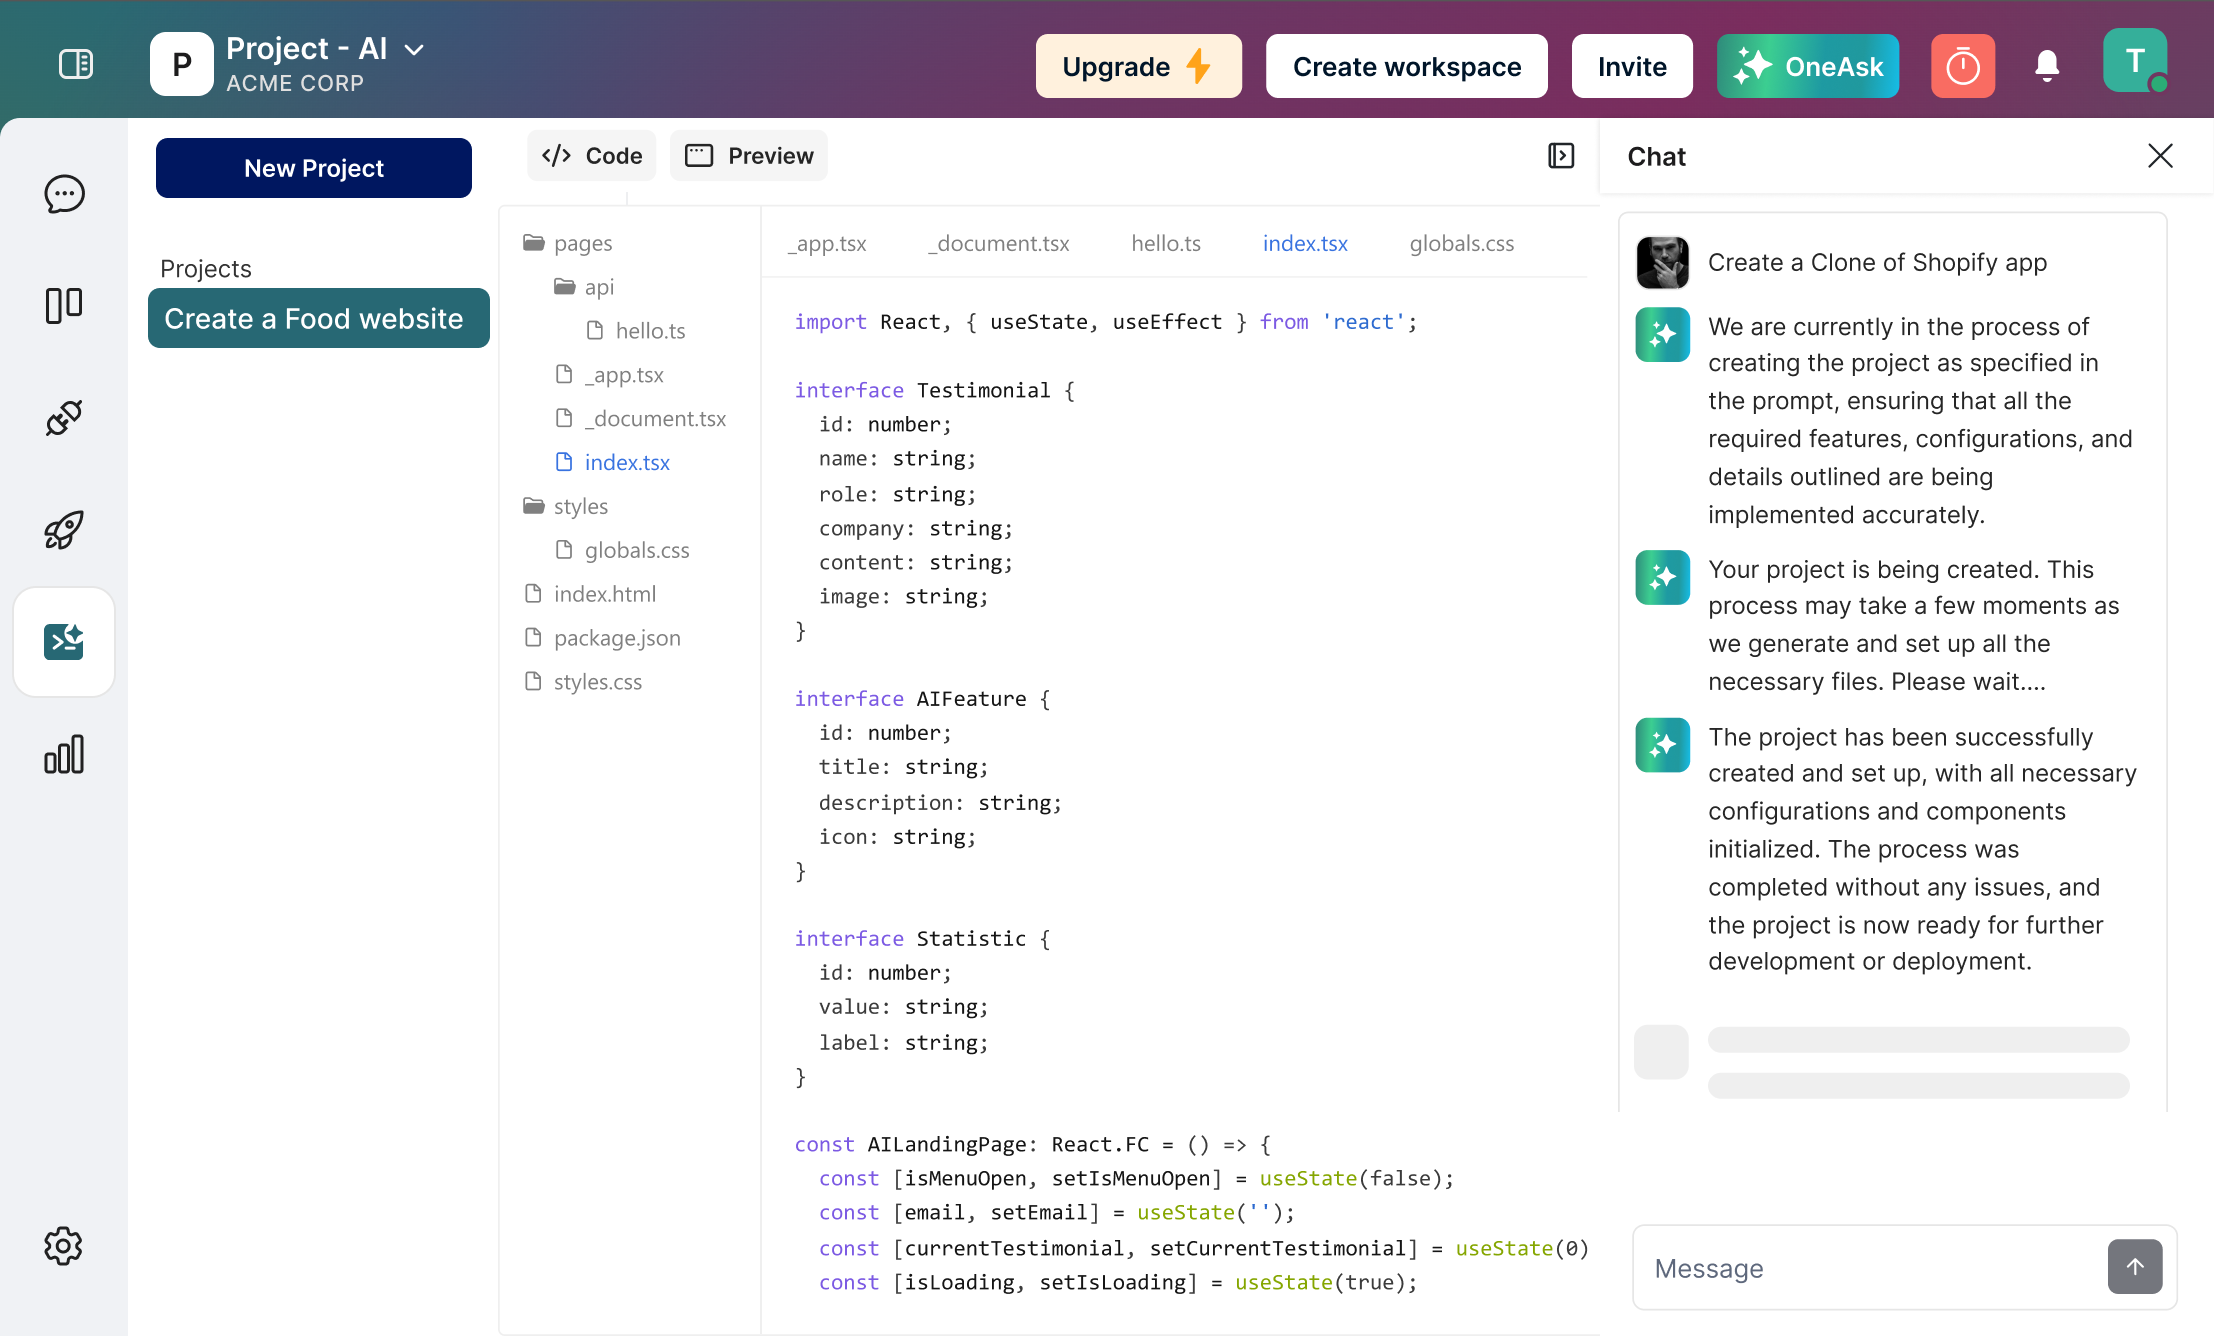Click Create workspace button
The width and height of the screenshot is (2214, 1336).
pyautogui.click(x=1407, y=66)
